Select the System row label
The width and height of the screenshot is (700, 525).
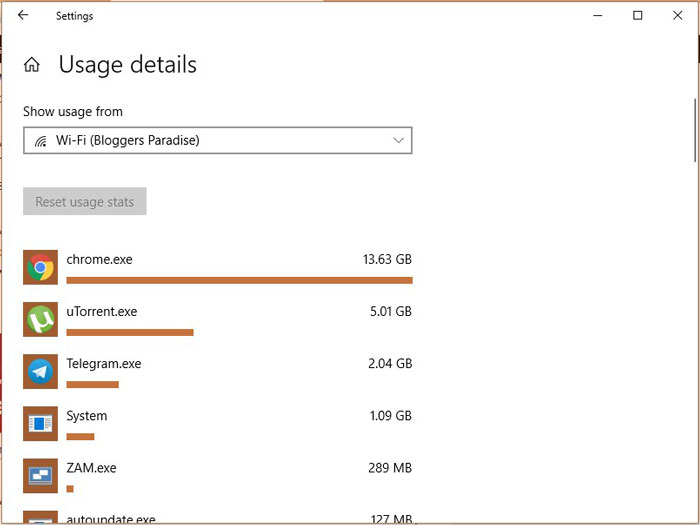[87, 416]
